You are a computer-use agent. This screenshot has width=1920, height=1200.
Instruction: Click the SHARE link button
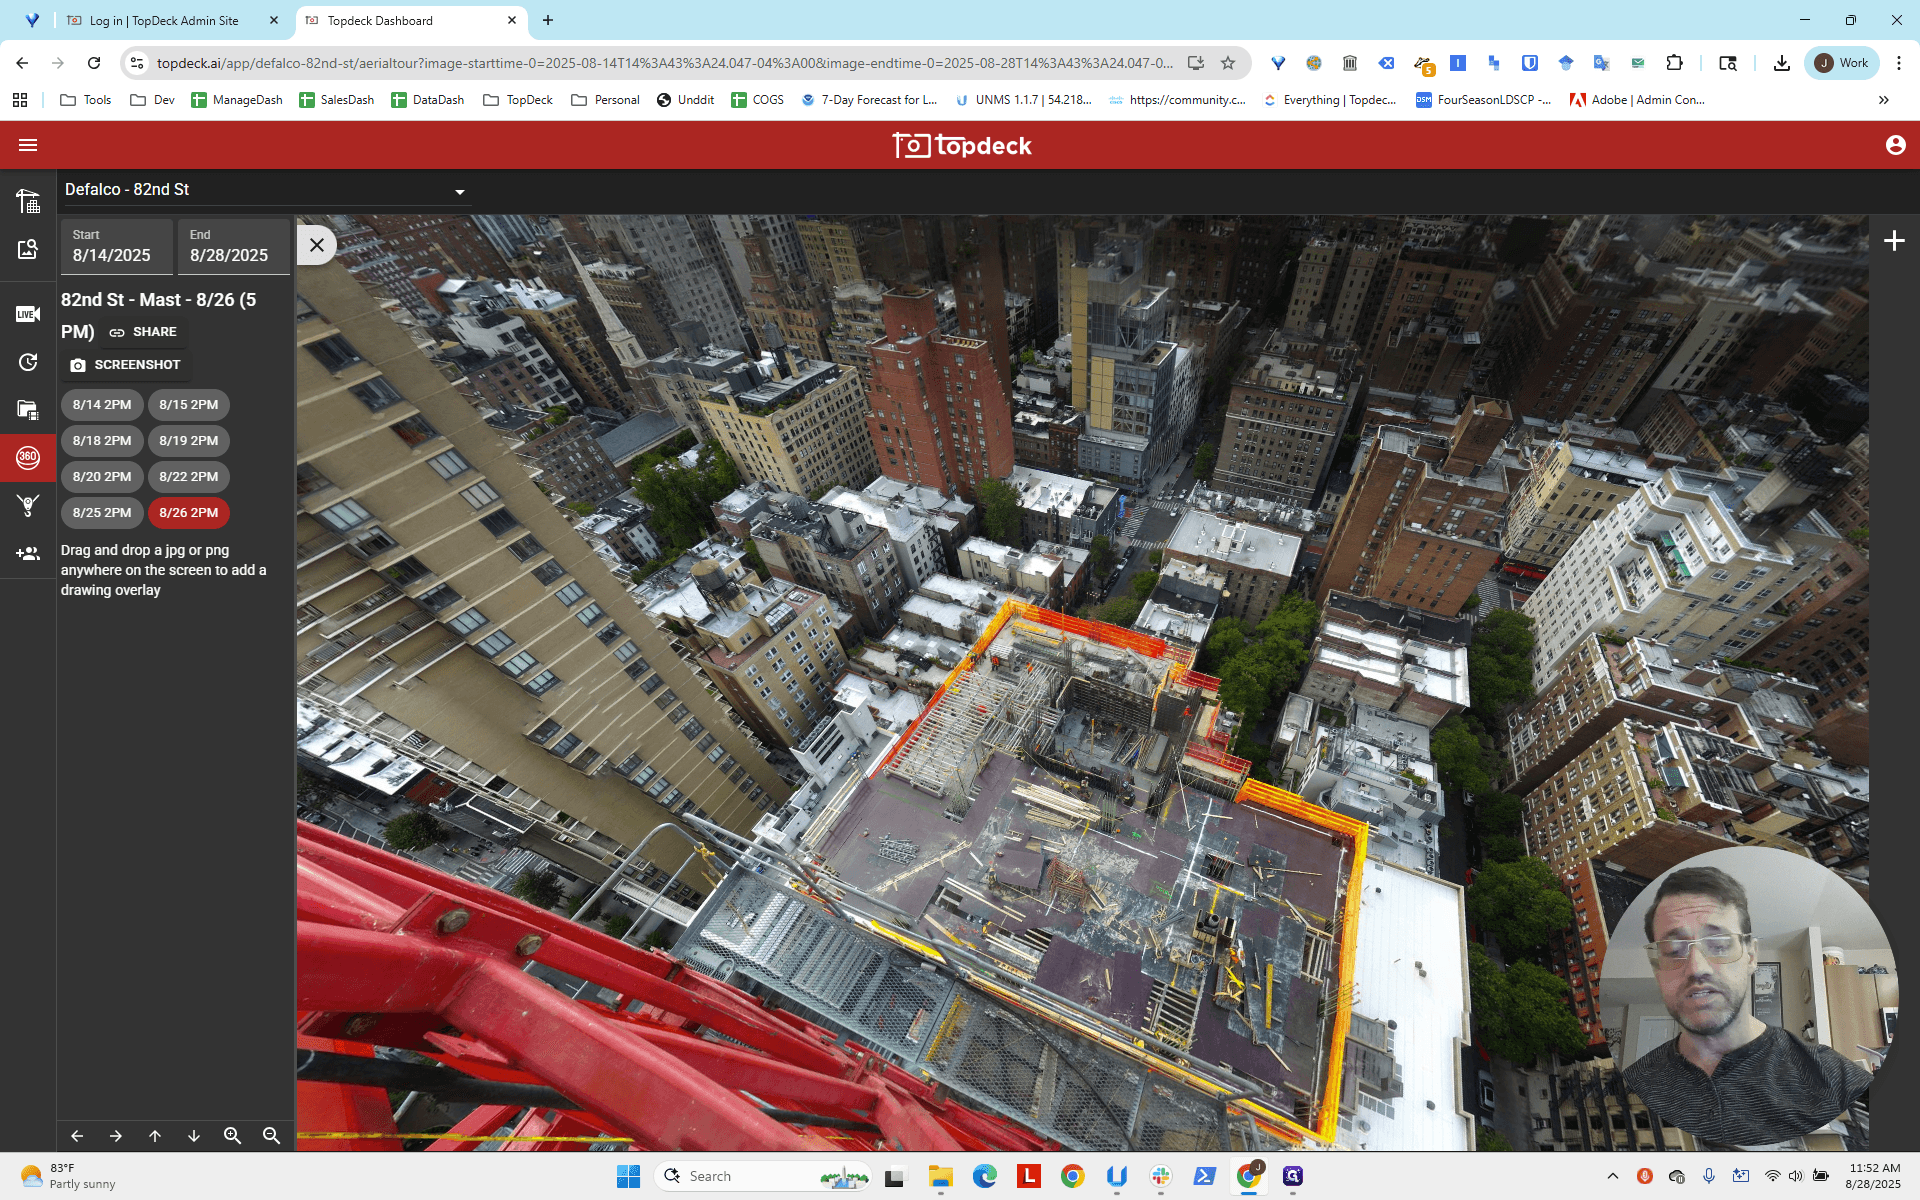143,332
